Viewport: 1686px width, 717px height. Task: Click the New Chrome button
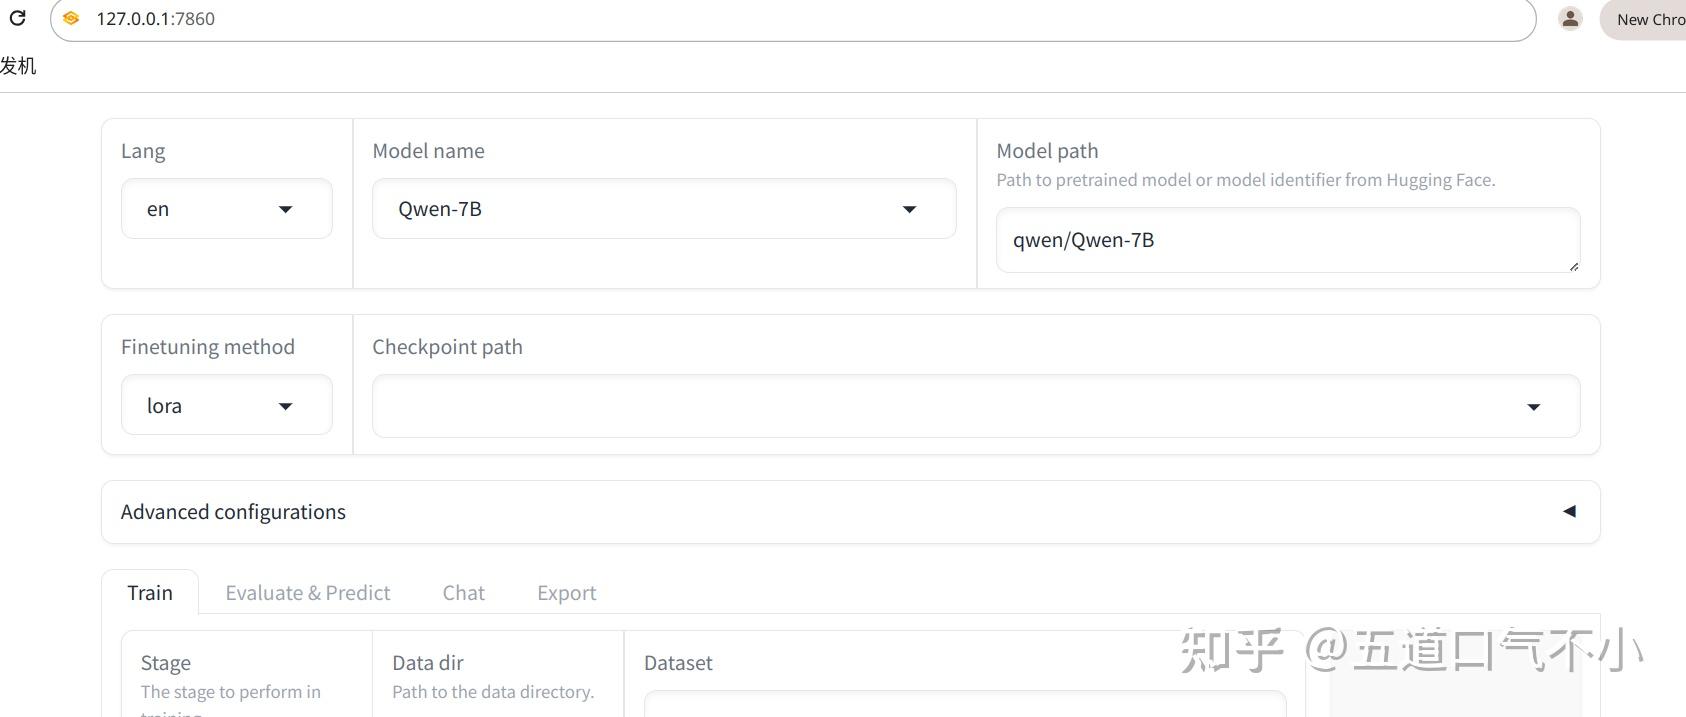point(1645,19)
